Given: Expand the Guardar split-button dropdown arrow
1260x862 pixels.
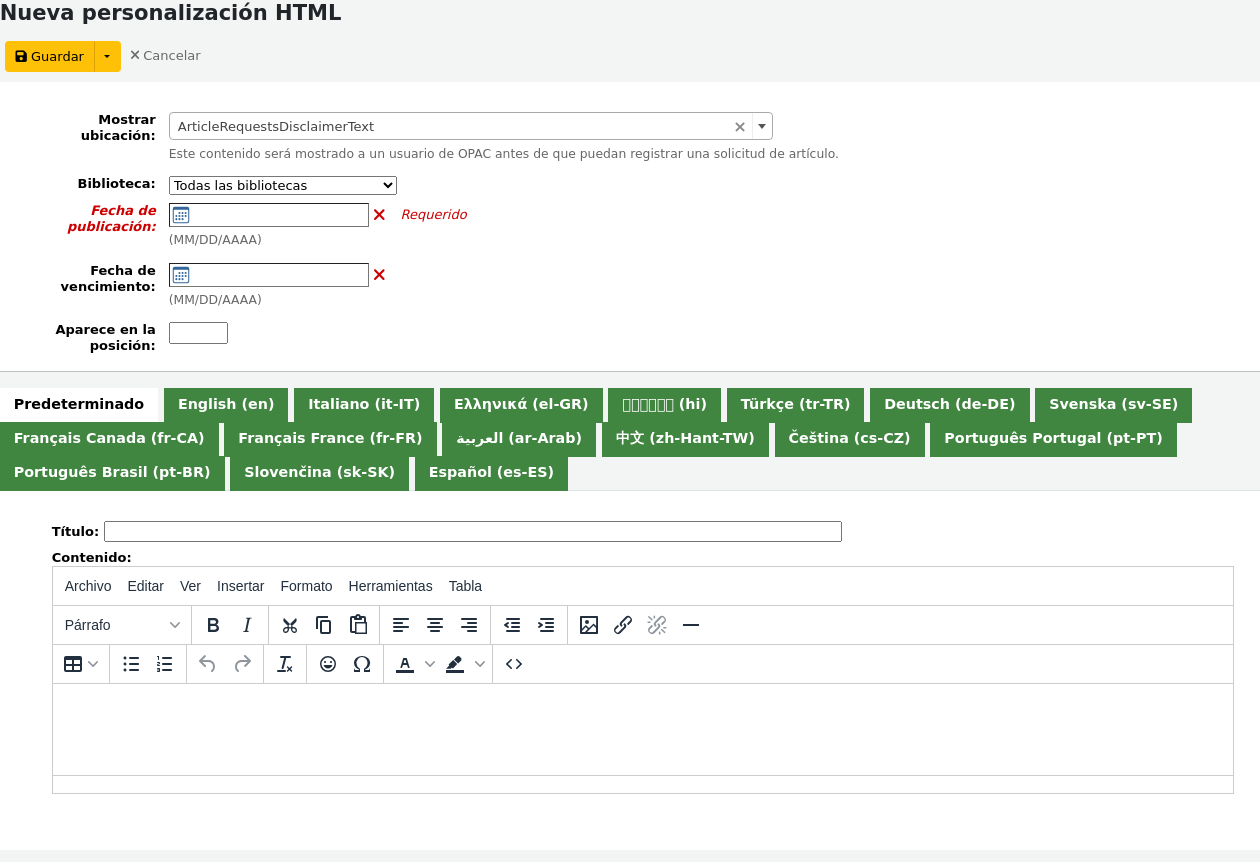Looking at the screenshot, I should coord(106,56).
